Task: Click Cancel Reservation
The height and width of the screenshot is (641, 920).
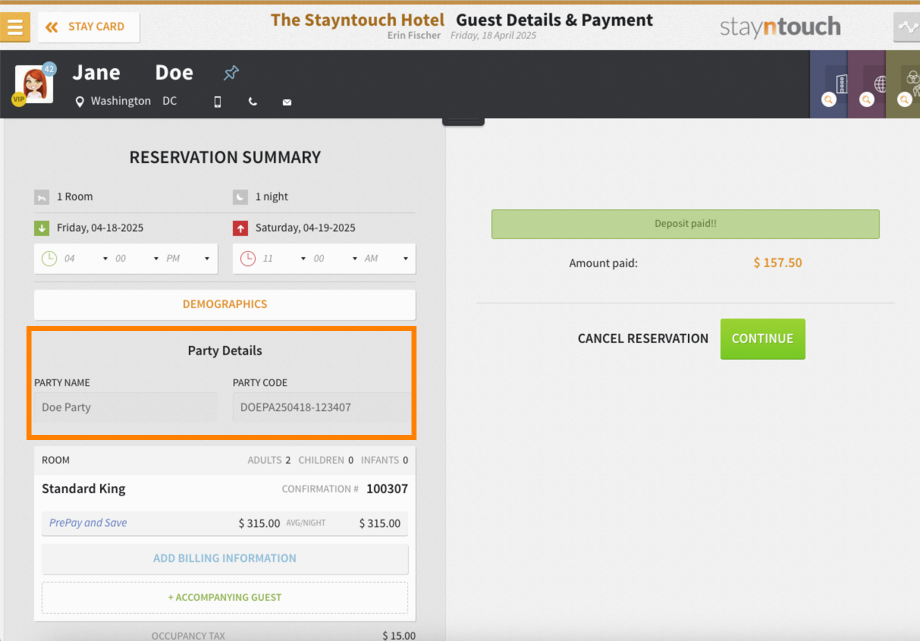Action: 643,339
